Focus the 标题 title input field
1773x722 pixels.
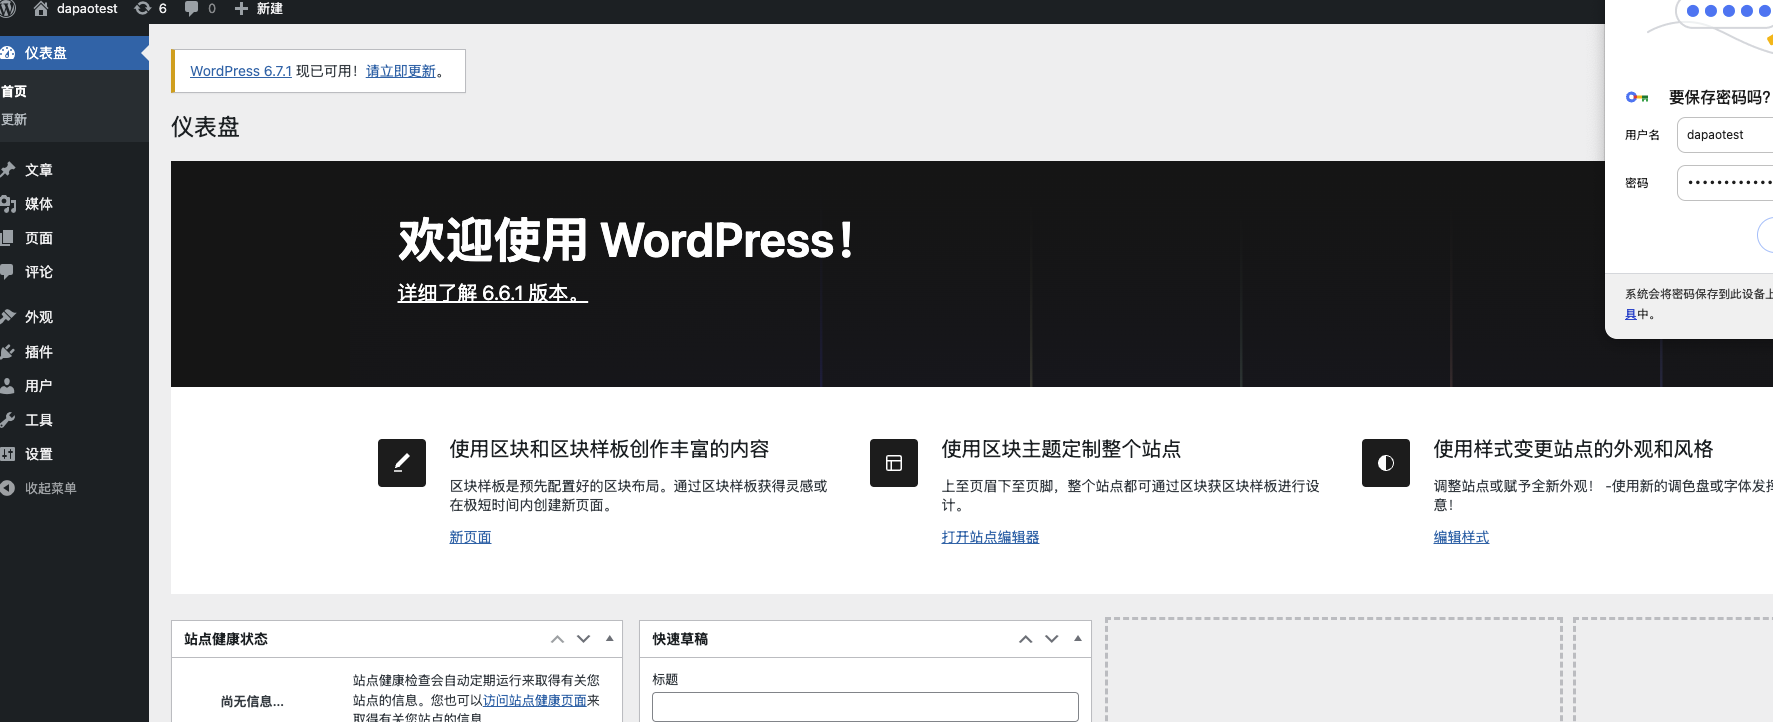point(865,707)
